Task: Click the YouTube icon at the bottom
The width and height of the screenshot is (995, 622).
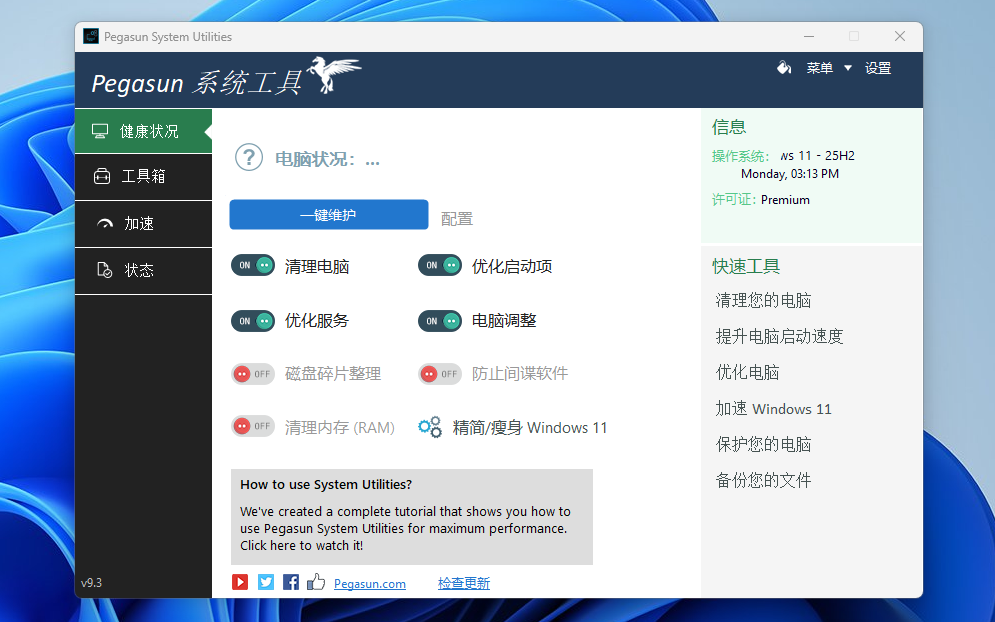Action: (240, 582)
